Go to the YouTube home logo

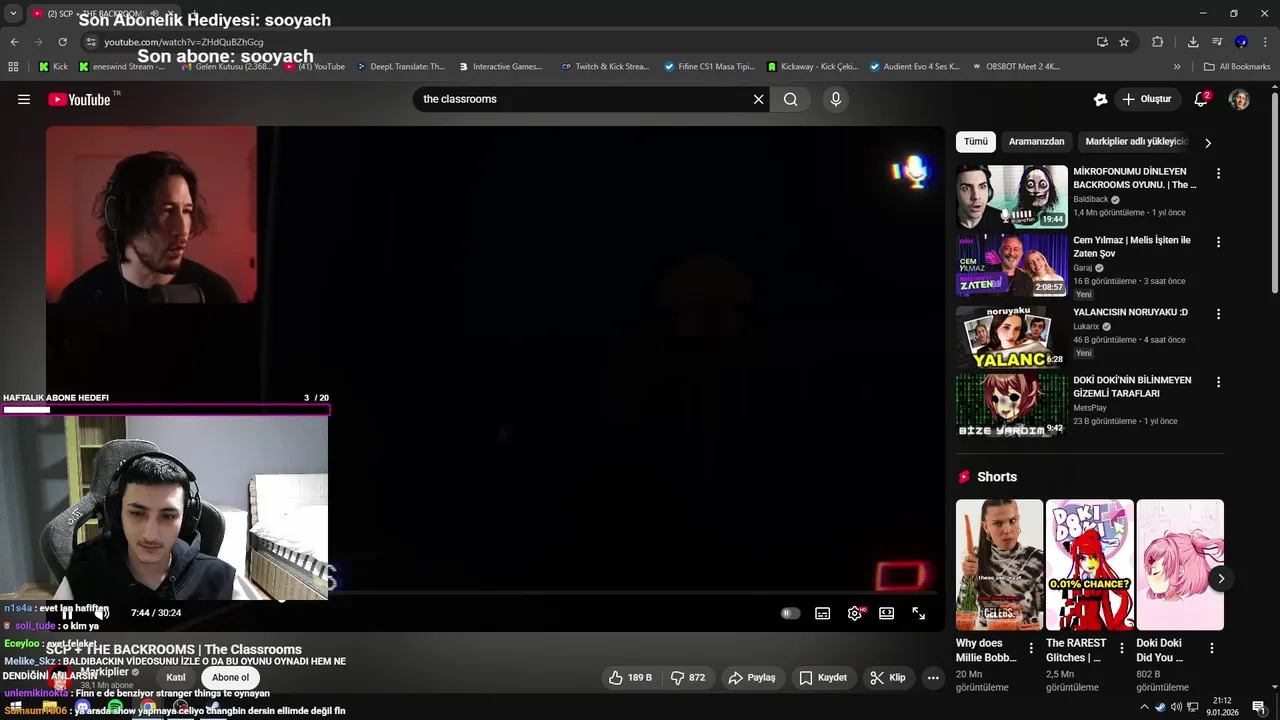click(x=79, y=99)
